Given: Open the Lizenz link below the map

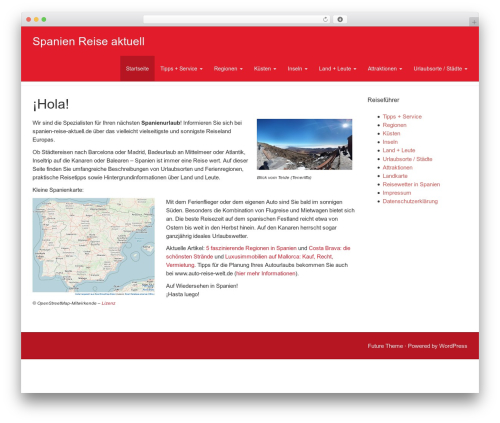Looking at the screenshot, I should pyautogui.click(x=108, y=303).
